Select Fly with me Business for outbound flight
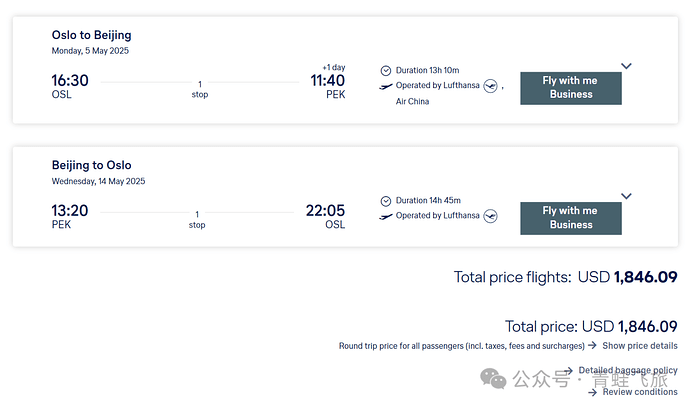The height and width of the screenshot is (406, 690). 571,88
